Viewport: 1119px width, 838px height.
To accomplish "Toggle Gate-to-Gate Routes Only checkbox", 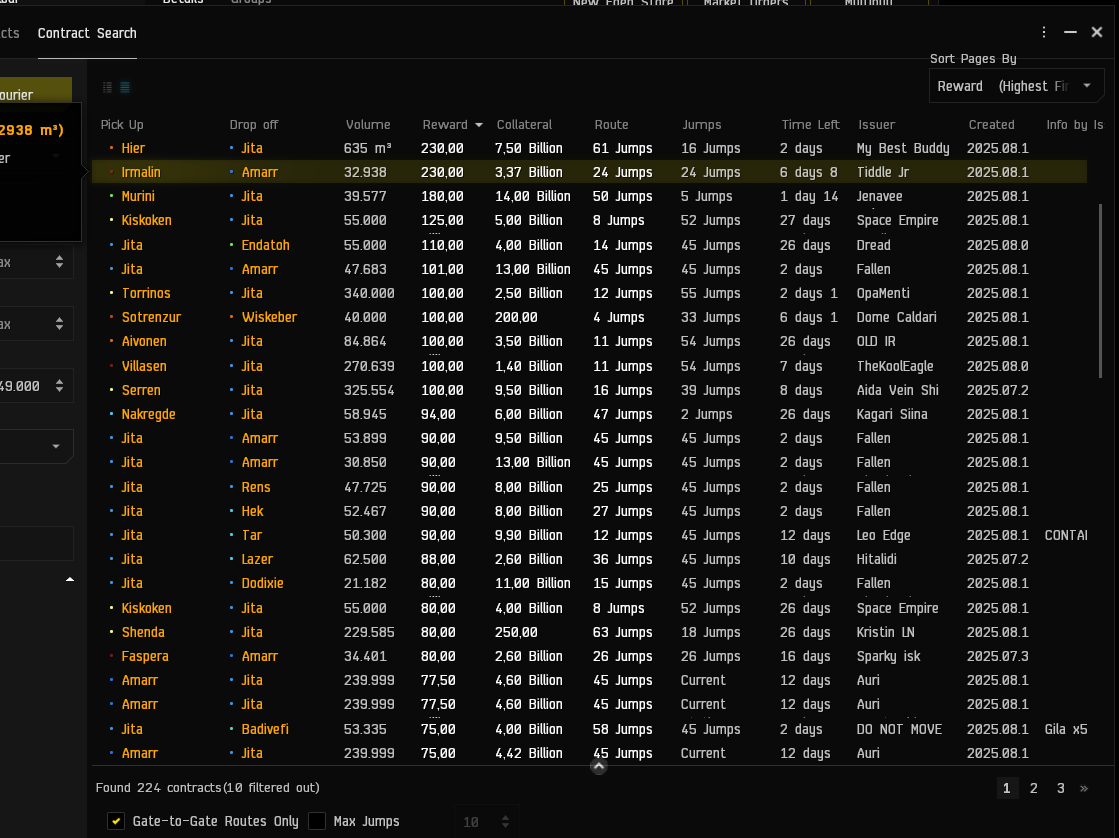I will click(x=116, y=821).
